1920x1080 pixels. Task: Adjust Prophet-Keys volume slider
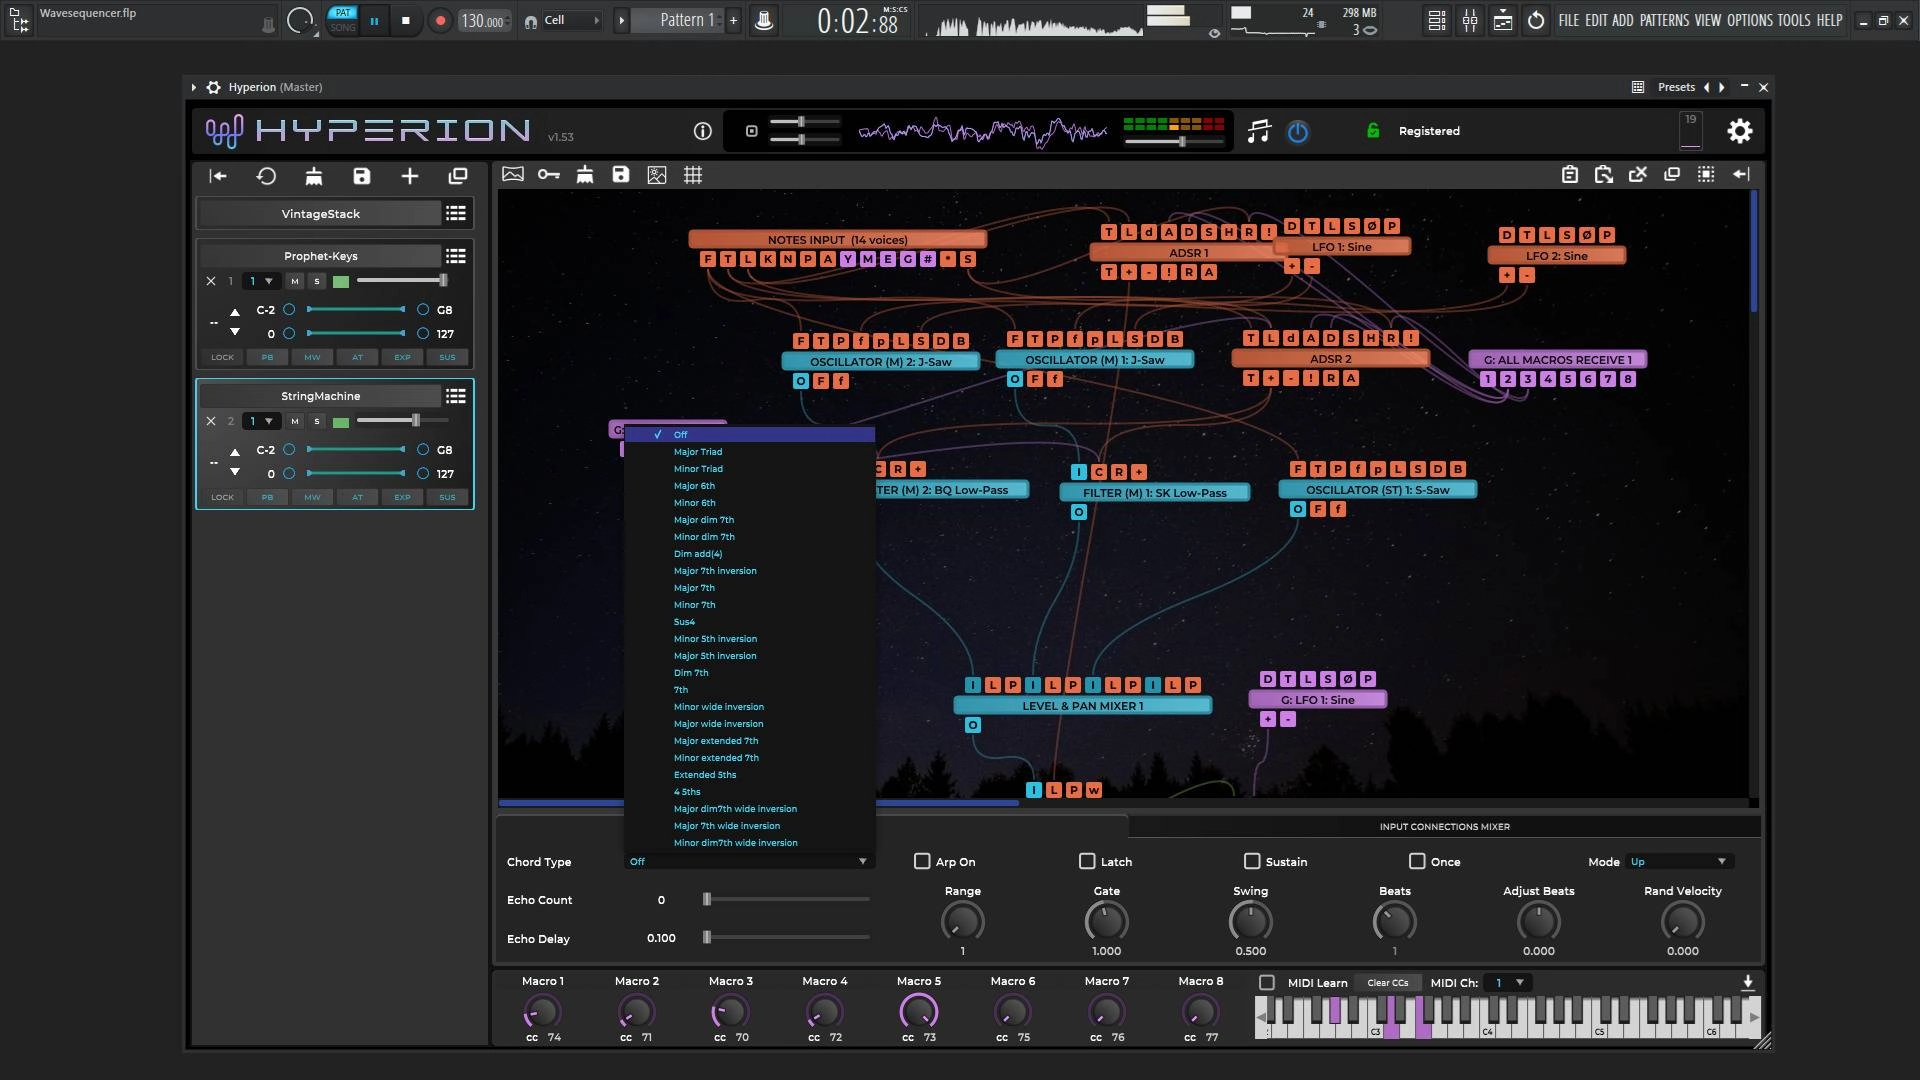403,281
